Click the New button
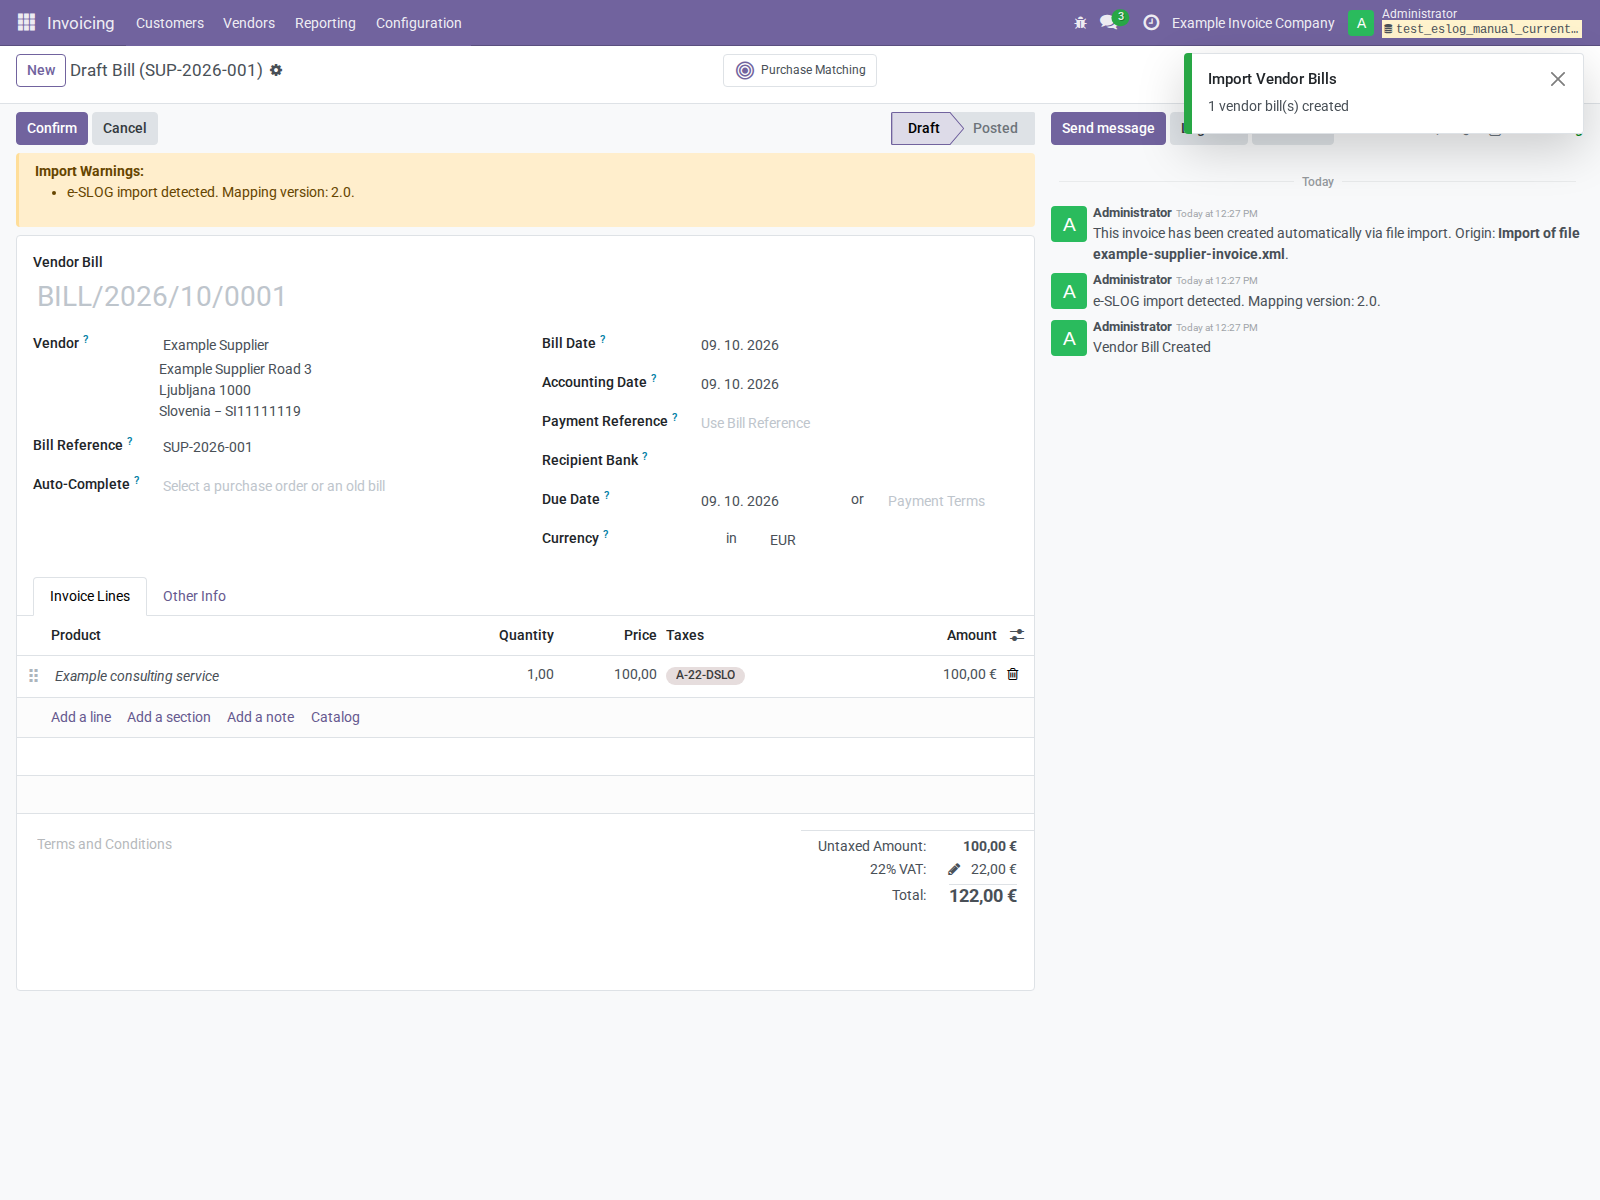The width and height of the screenshot is (1600, 1200). [x=41, y=70]
